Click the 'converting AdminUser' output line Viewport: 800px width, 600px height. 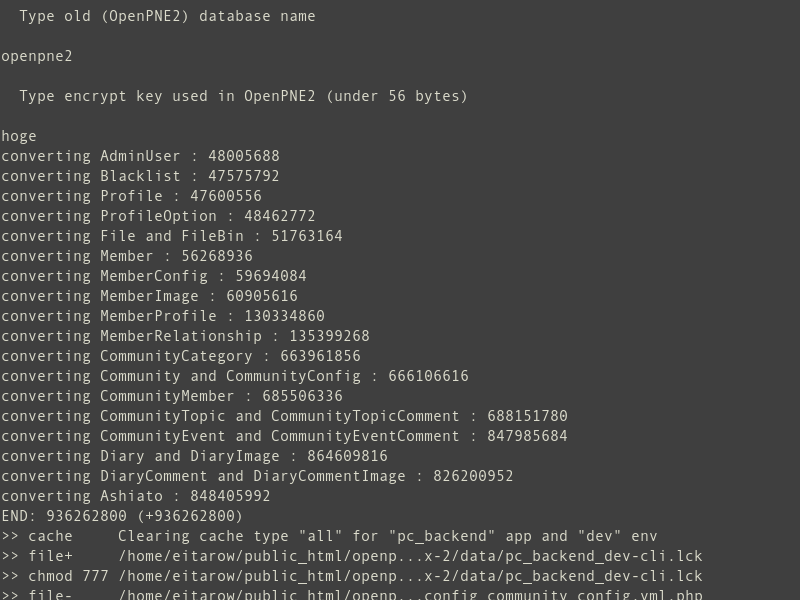pyautogui.click(x=140, y=156)
